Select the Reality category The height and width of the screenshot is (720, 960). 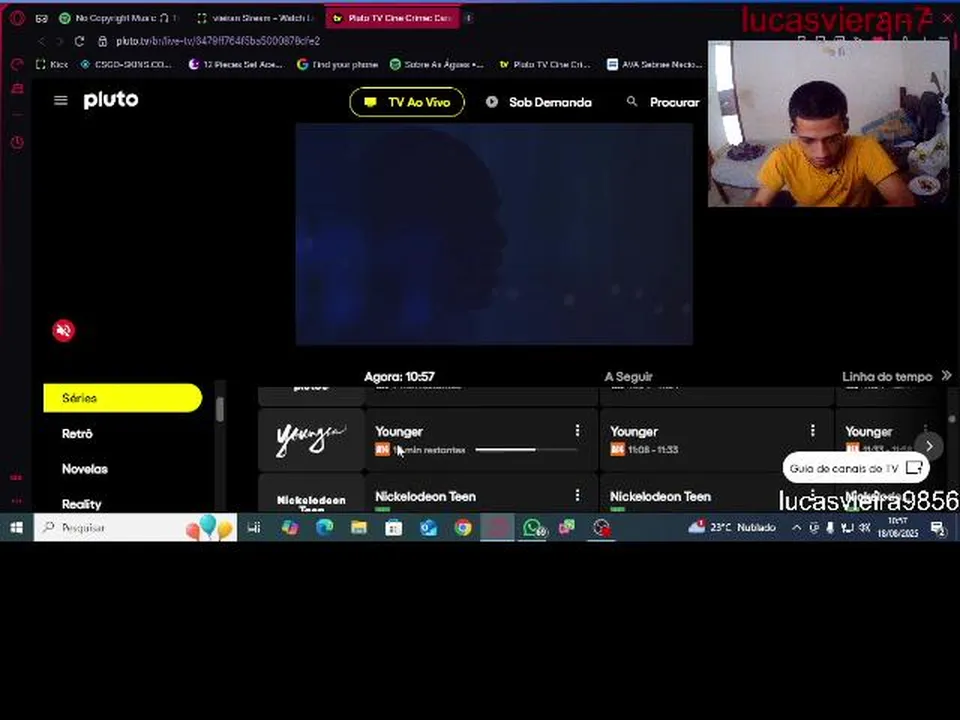(81, 504)
